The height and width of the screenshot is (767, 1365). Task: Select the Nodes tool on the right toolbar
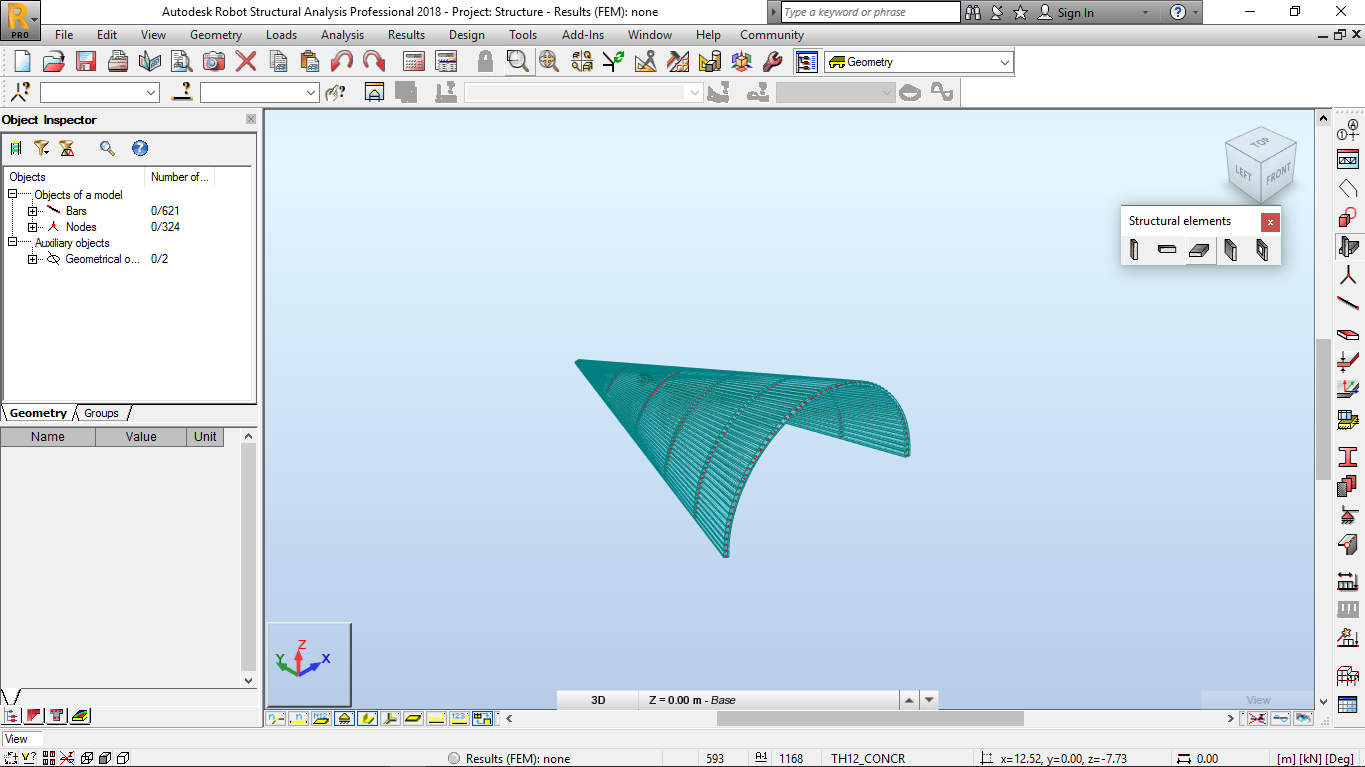(x=1348, y=275)
